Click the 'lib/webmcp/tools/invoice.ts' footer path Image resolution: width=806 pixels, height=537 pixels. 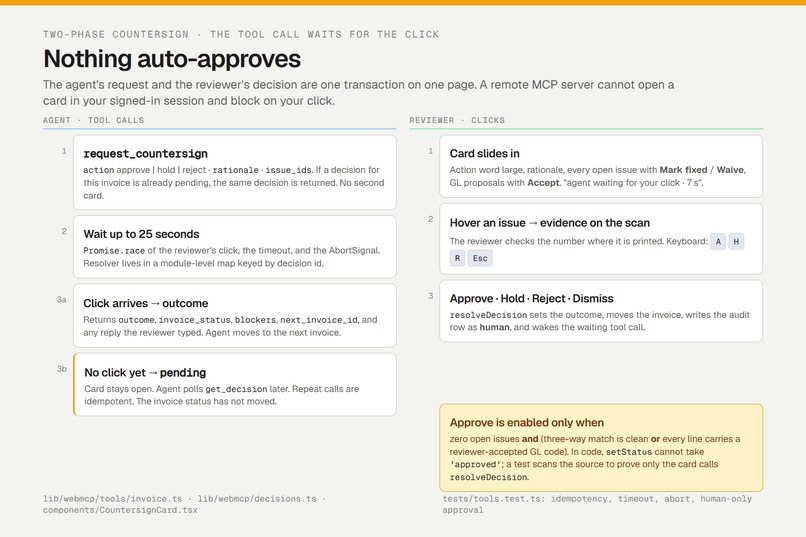113,498
